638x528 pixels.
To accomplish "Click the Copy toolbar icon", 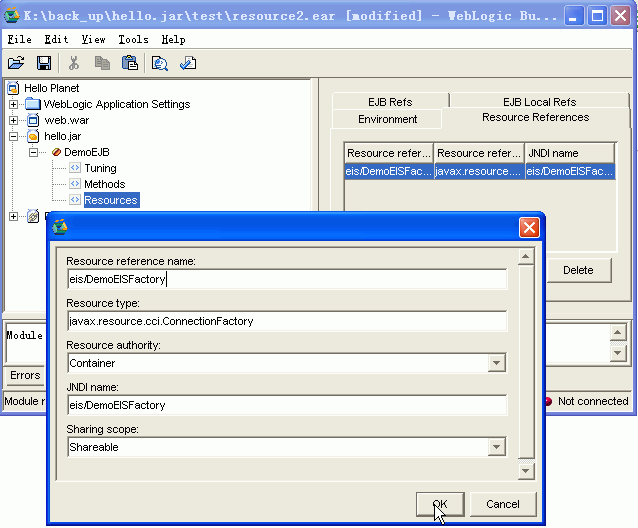I will (102, 63).
